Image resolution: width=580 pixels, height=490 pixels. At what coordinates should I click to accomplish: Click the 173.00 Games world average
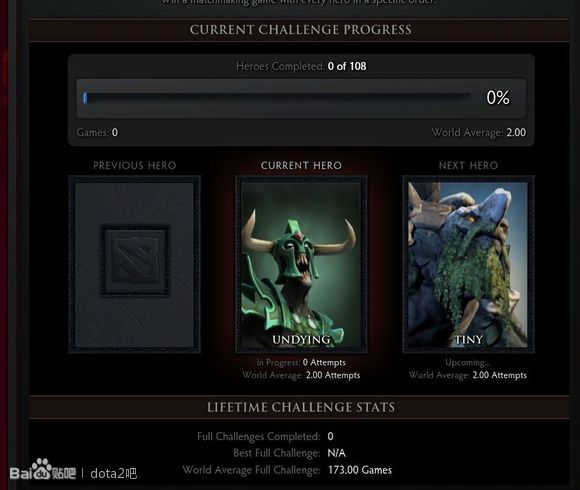click(x=360, y=470)
